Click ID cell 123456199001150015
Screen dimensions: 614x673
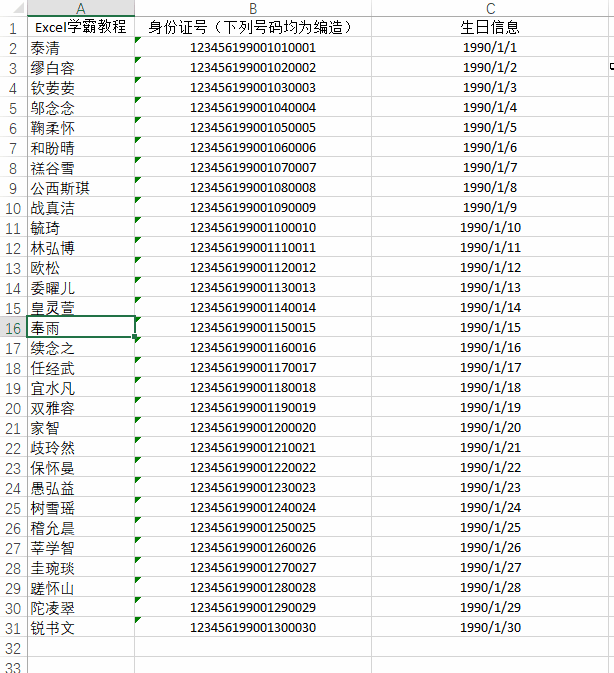[253, 327]
